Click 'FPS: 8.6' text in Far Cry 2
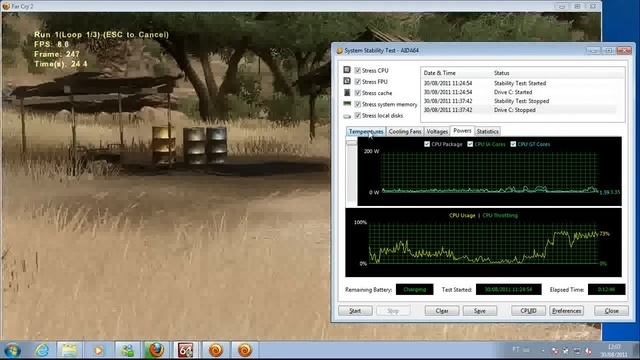Screen dimensions: 640x360 click(52, 44)
